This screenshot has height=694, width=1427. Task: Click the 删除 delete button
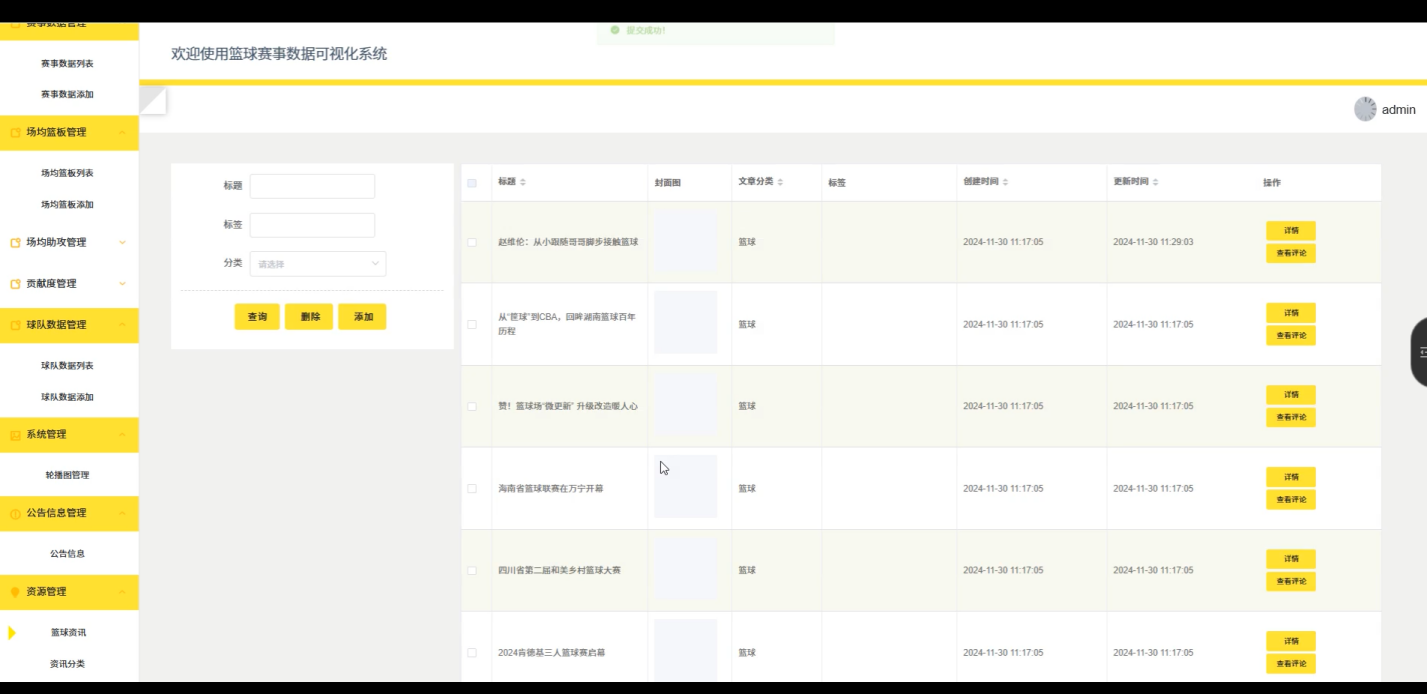309,316
